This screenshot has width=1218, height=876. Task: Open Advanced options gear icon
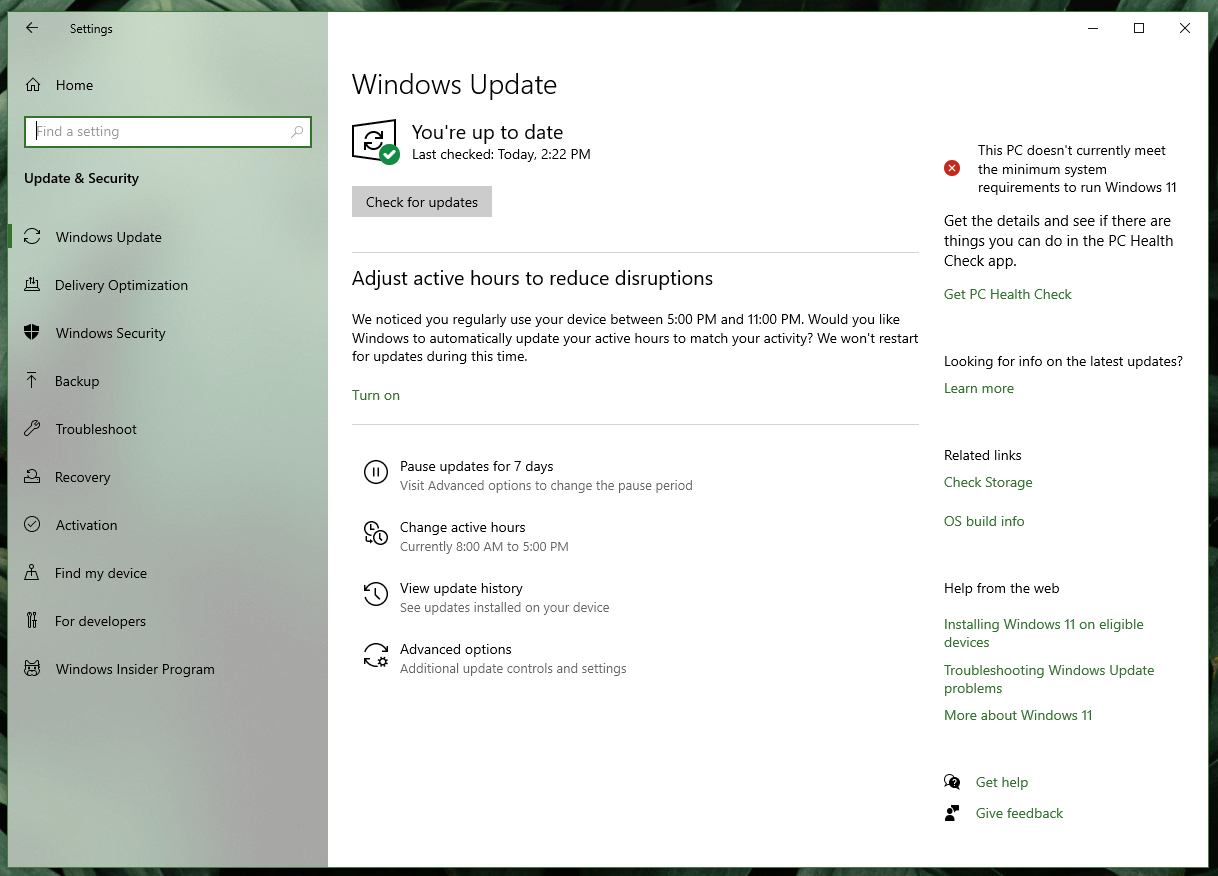click(375, 655)
